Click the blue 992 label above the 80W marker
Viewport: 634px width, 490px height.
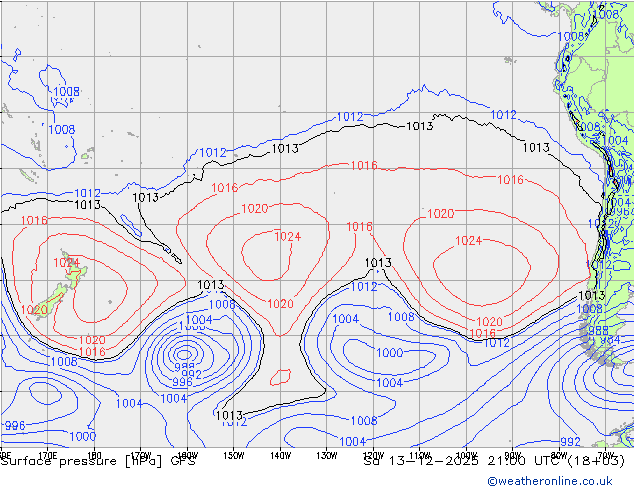click(x=570, y=441)
